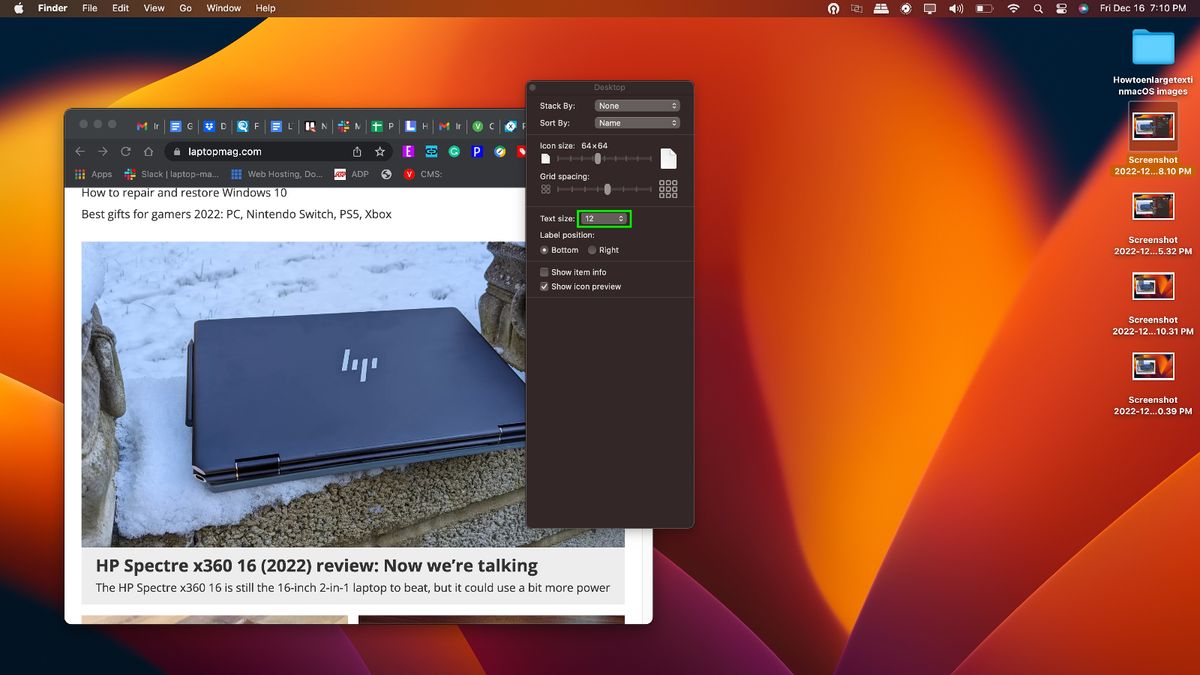
Task: Open the View menu
Action: click(154, 8)
